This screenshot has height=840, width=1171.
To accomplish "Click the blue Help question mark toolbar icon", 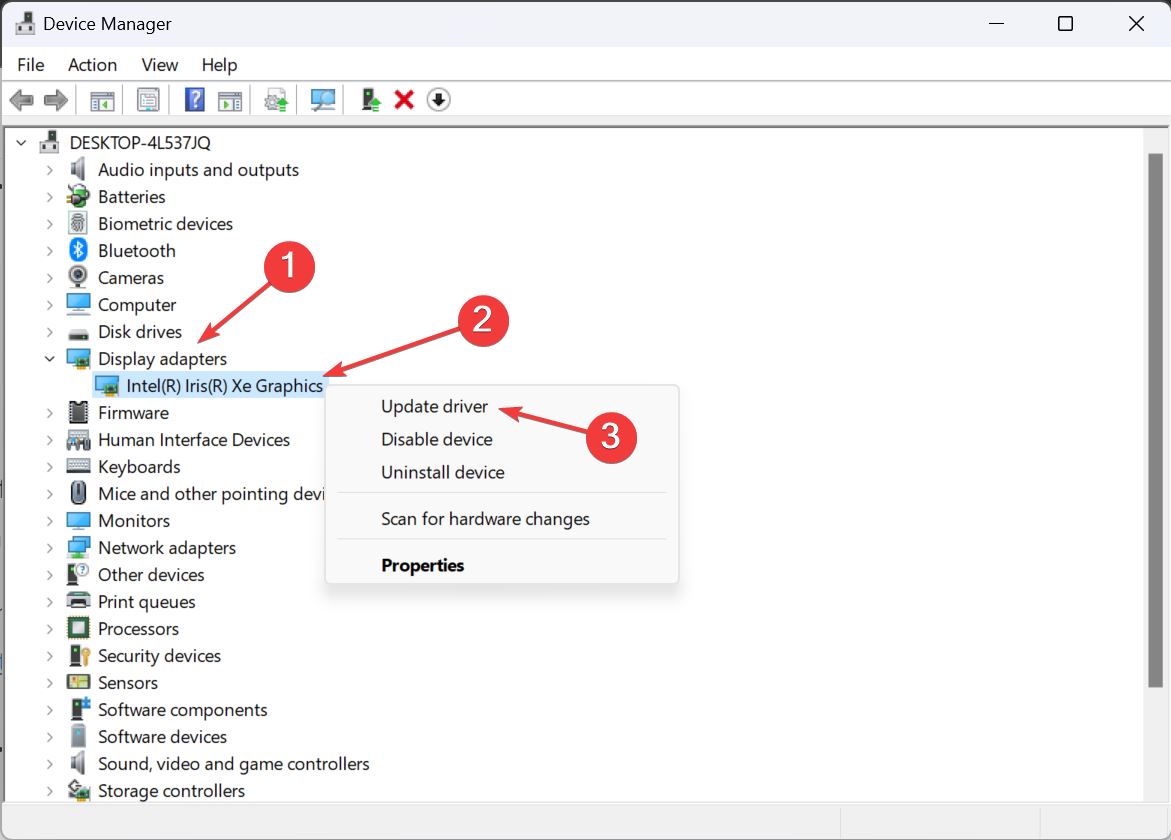I will [195, 100].
